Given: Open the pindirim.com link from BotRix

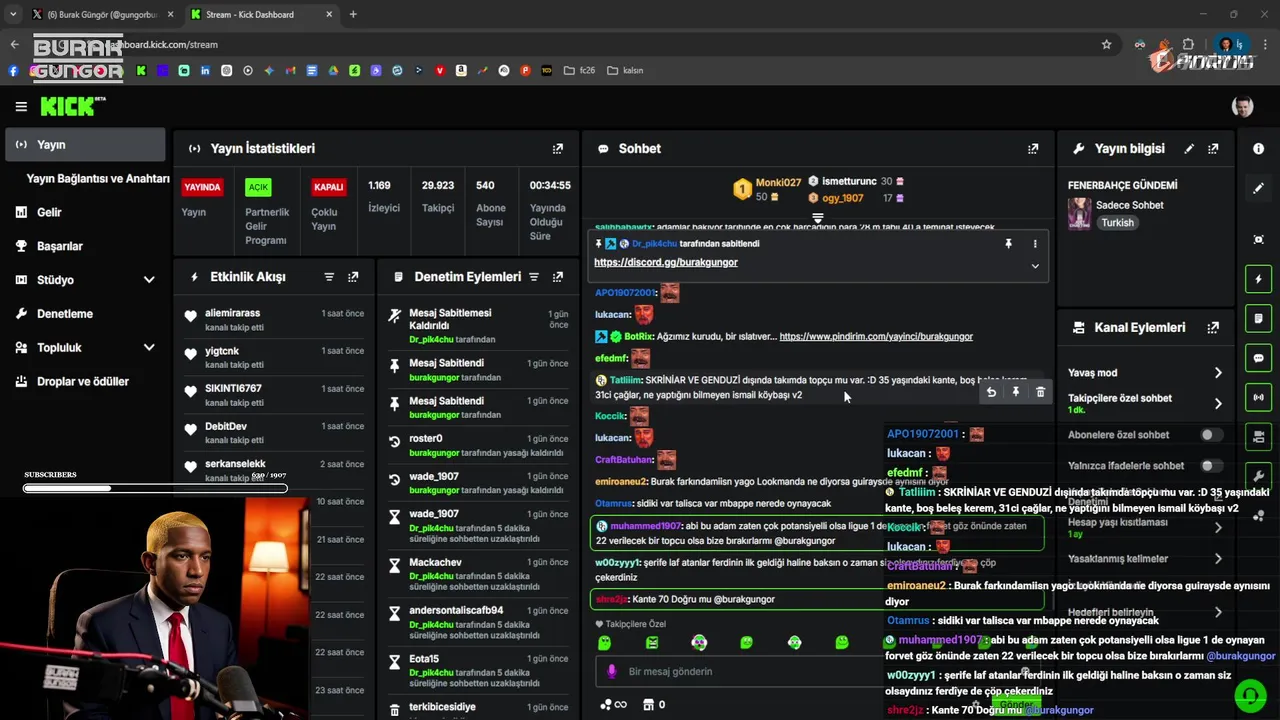Looking at the screenshot, I should point(876,337).
